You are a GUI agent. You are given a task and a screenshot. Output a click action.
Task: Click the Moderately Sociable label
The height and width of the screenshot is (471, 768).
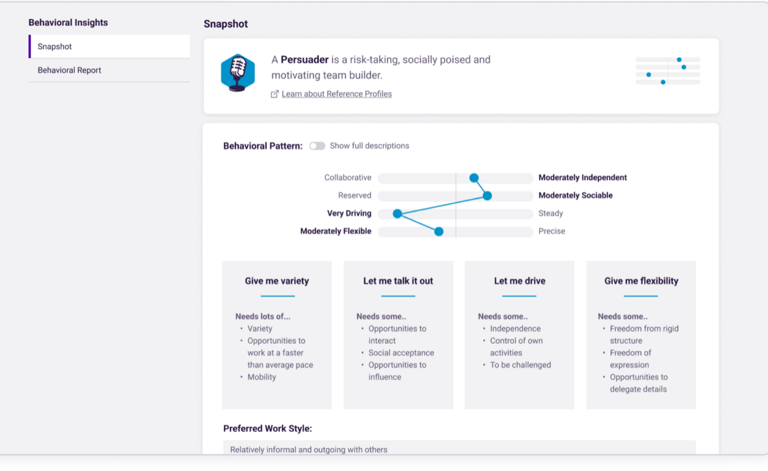tap(576, 196)
